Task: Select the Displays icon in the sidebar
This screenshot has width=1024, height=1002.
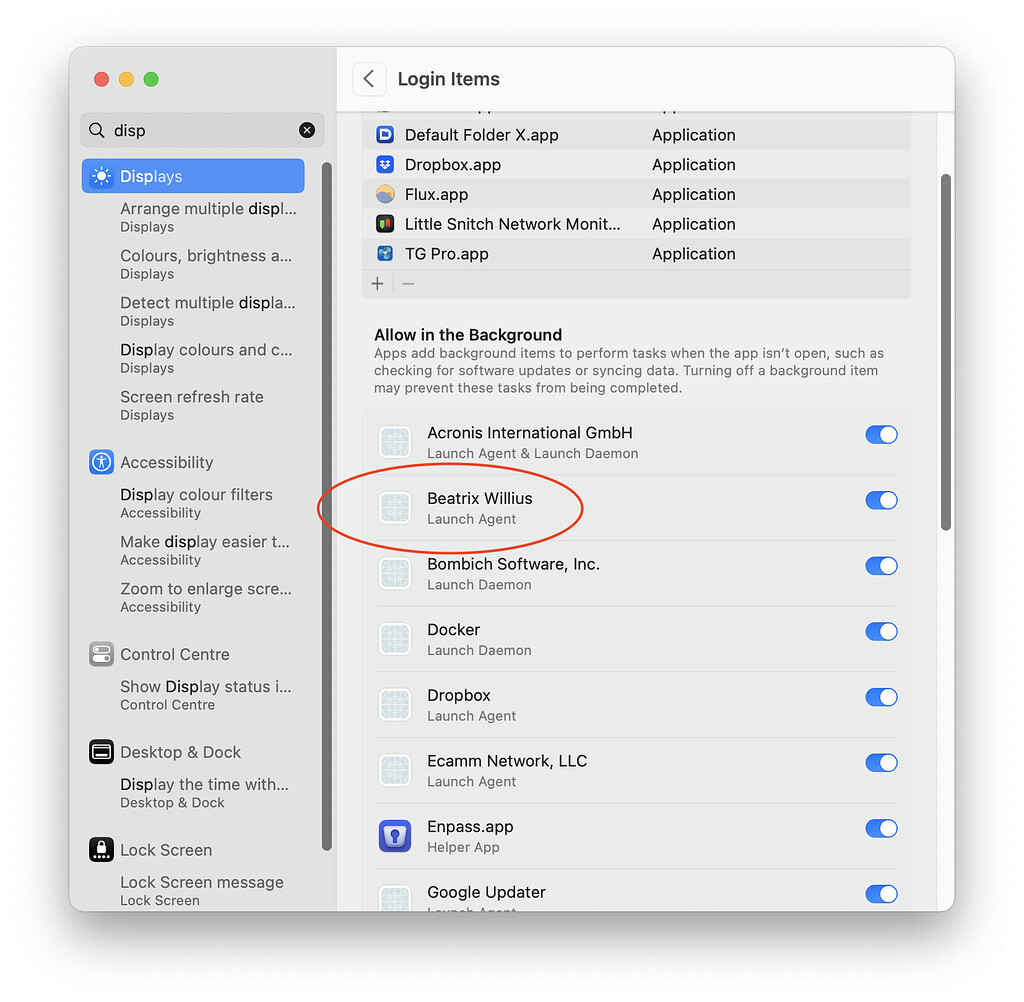Action: click(101, 175)
